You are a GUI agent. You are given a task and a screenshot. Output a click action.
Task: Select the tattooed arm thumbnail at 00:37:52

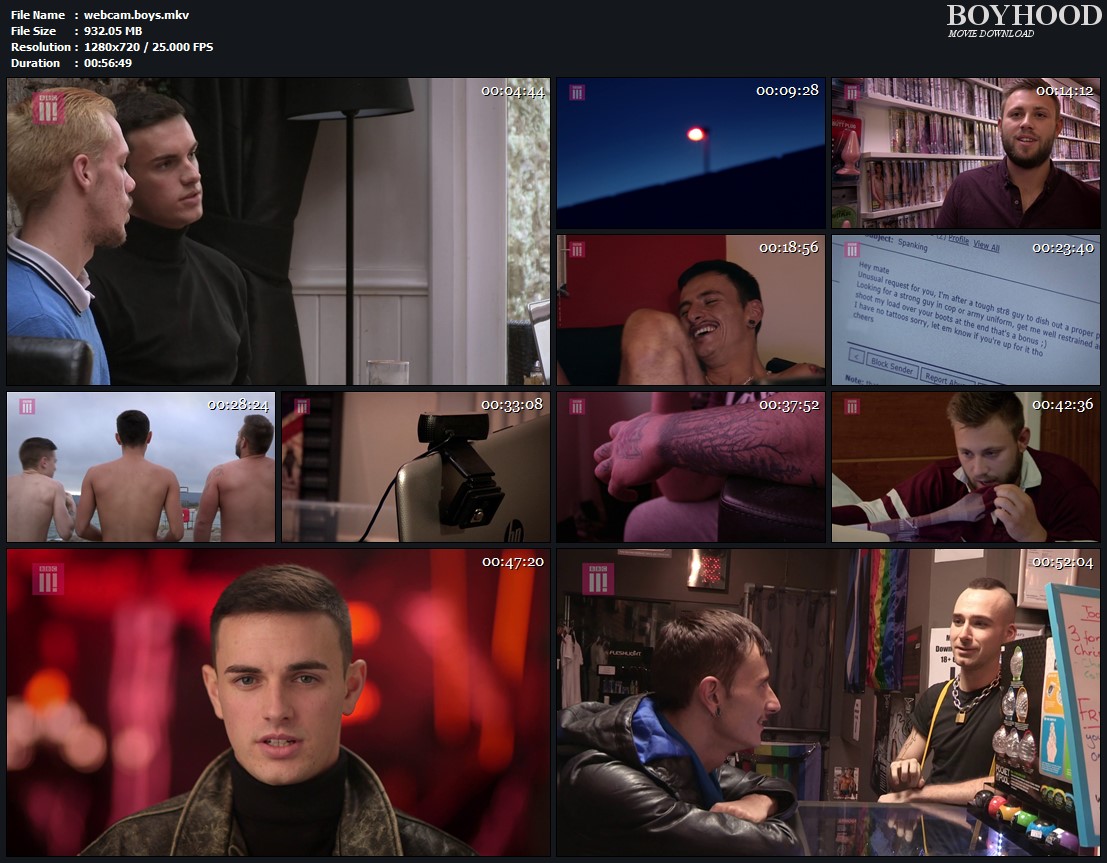tap(691, 467)
